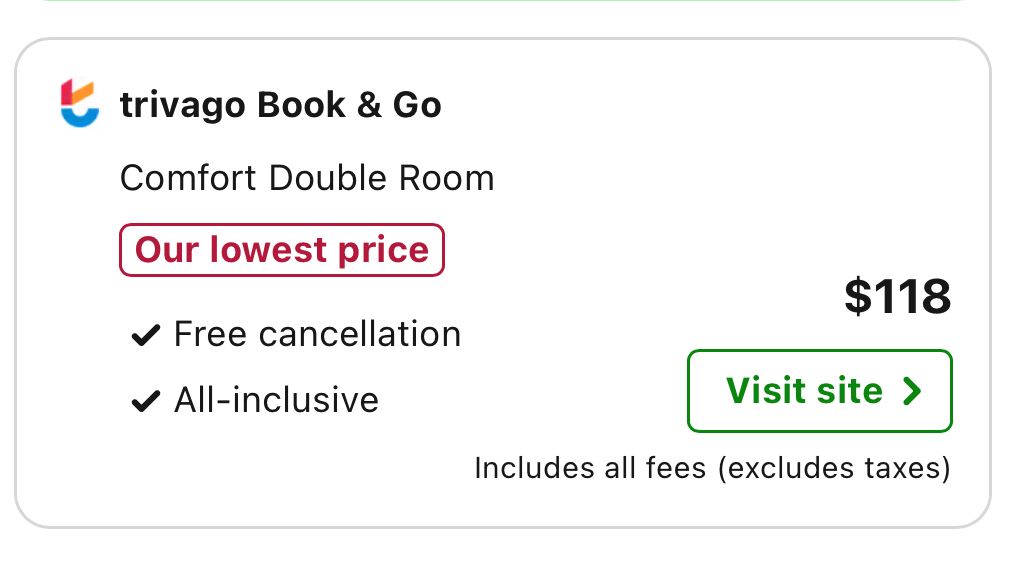Click the Book & Go text
Viewport: 1028px width, 565px height.
349,105
